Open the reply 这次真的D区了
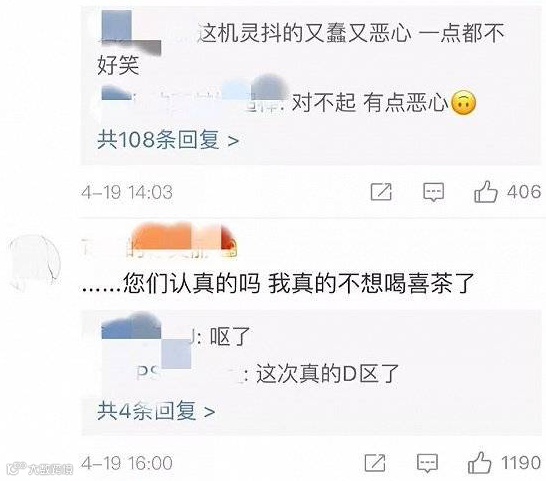Screen dimensions: 546x481 coord(327,374)
